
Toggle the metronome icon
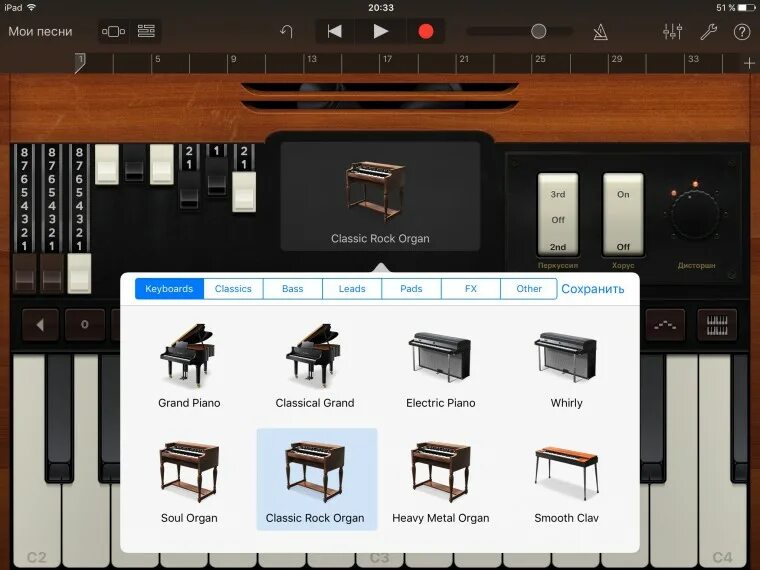[x=601, y=32]
